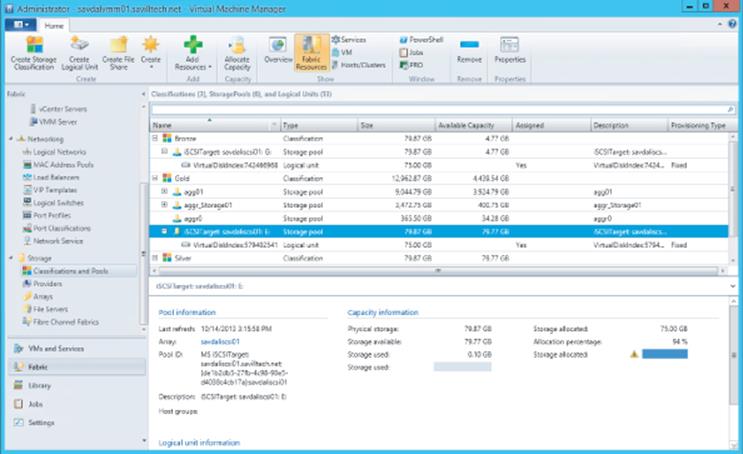This screenshot has width=743, height=454.
Task: Collapse the Fabric navigation pane arrow
Action: [x=143, y=94]
